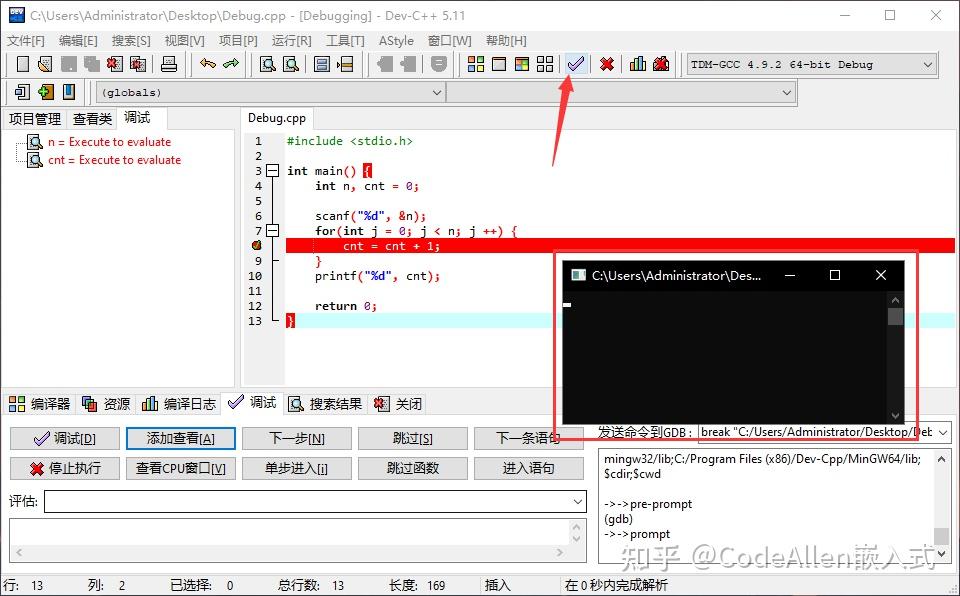Click the console window vertical scrollbar thumb
The image size is (960, 596).
(x=895, y=316)
